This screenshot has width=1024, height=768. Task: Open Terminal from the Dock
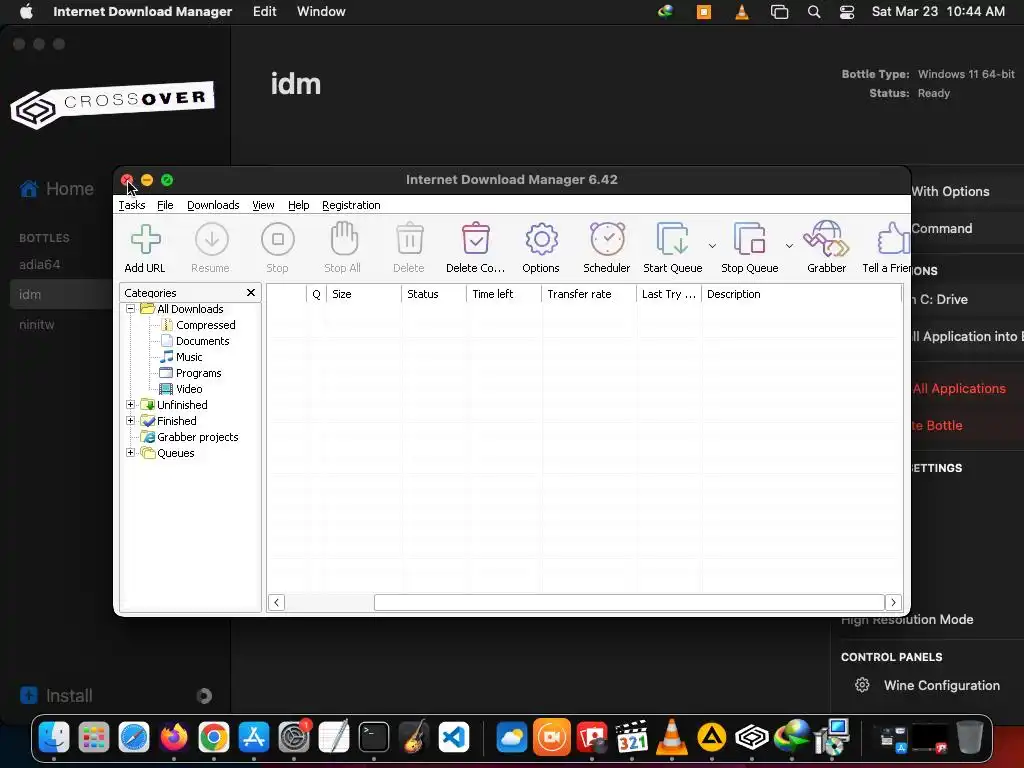374,737
